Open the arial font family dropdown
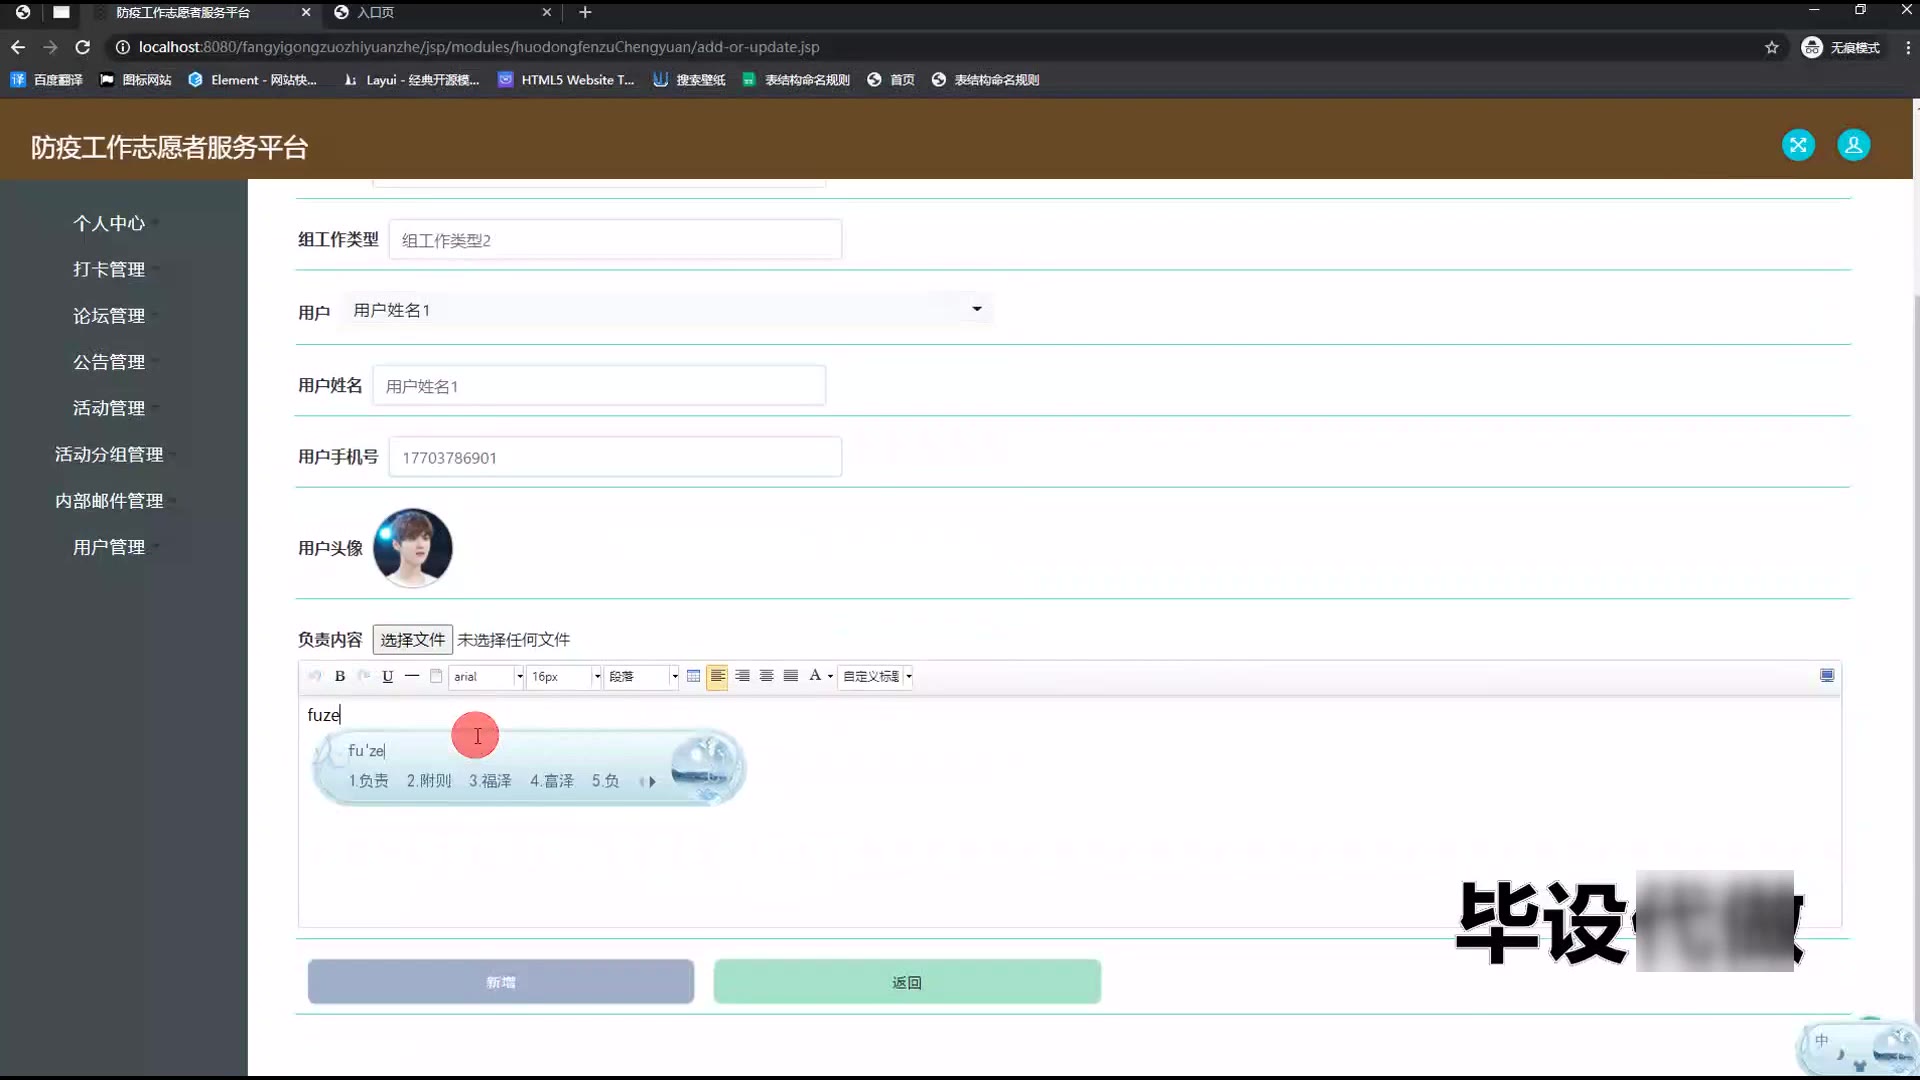The height and width of the screenshot is (1080, 1920). pos(519,677)
